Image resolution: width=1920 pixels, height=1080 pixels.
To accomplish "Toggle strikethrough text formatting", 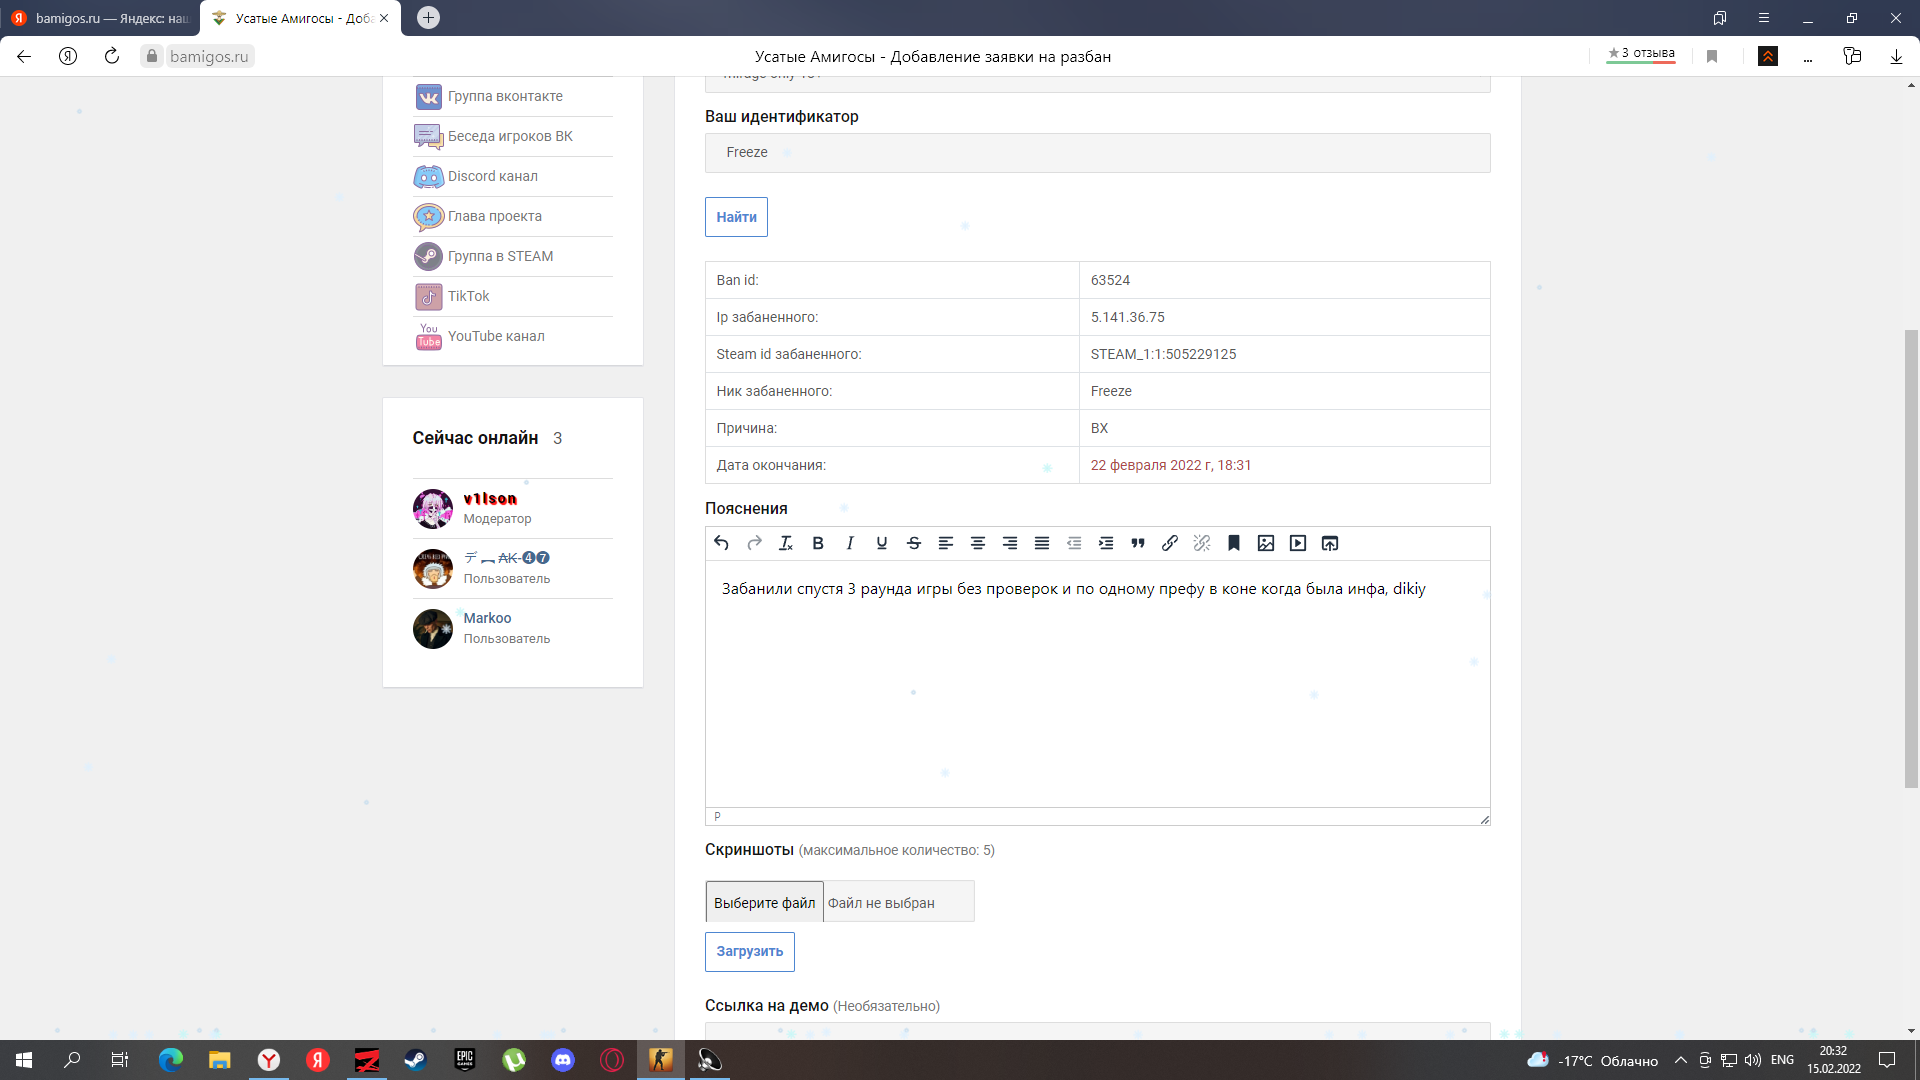I will click(914, 543).
